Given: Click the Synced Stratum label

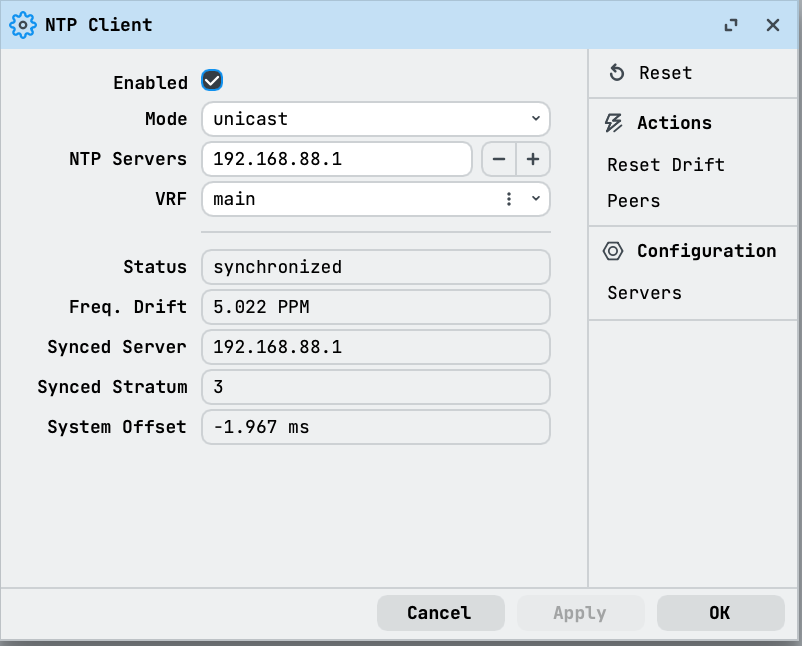Looking at the screenshot, I should [112, 387].
